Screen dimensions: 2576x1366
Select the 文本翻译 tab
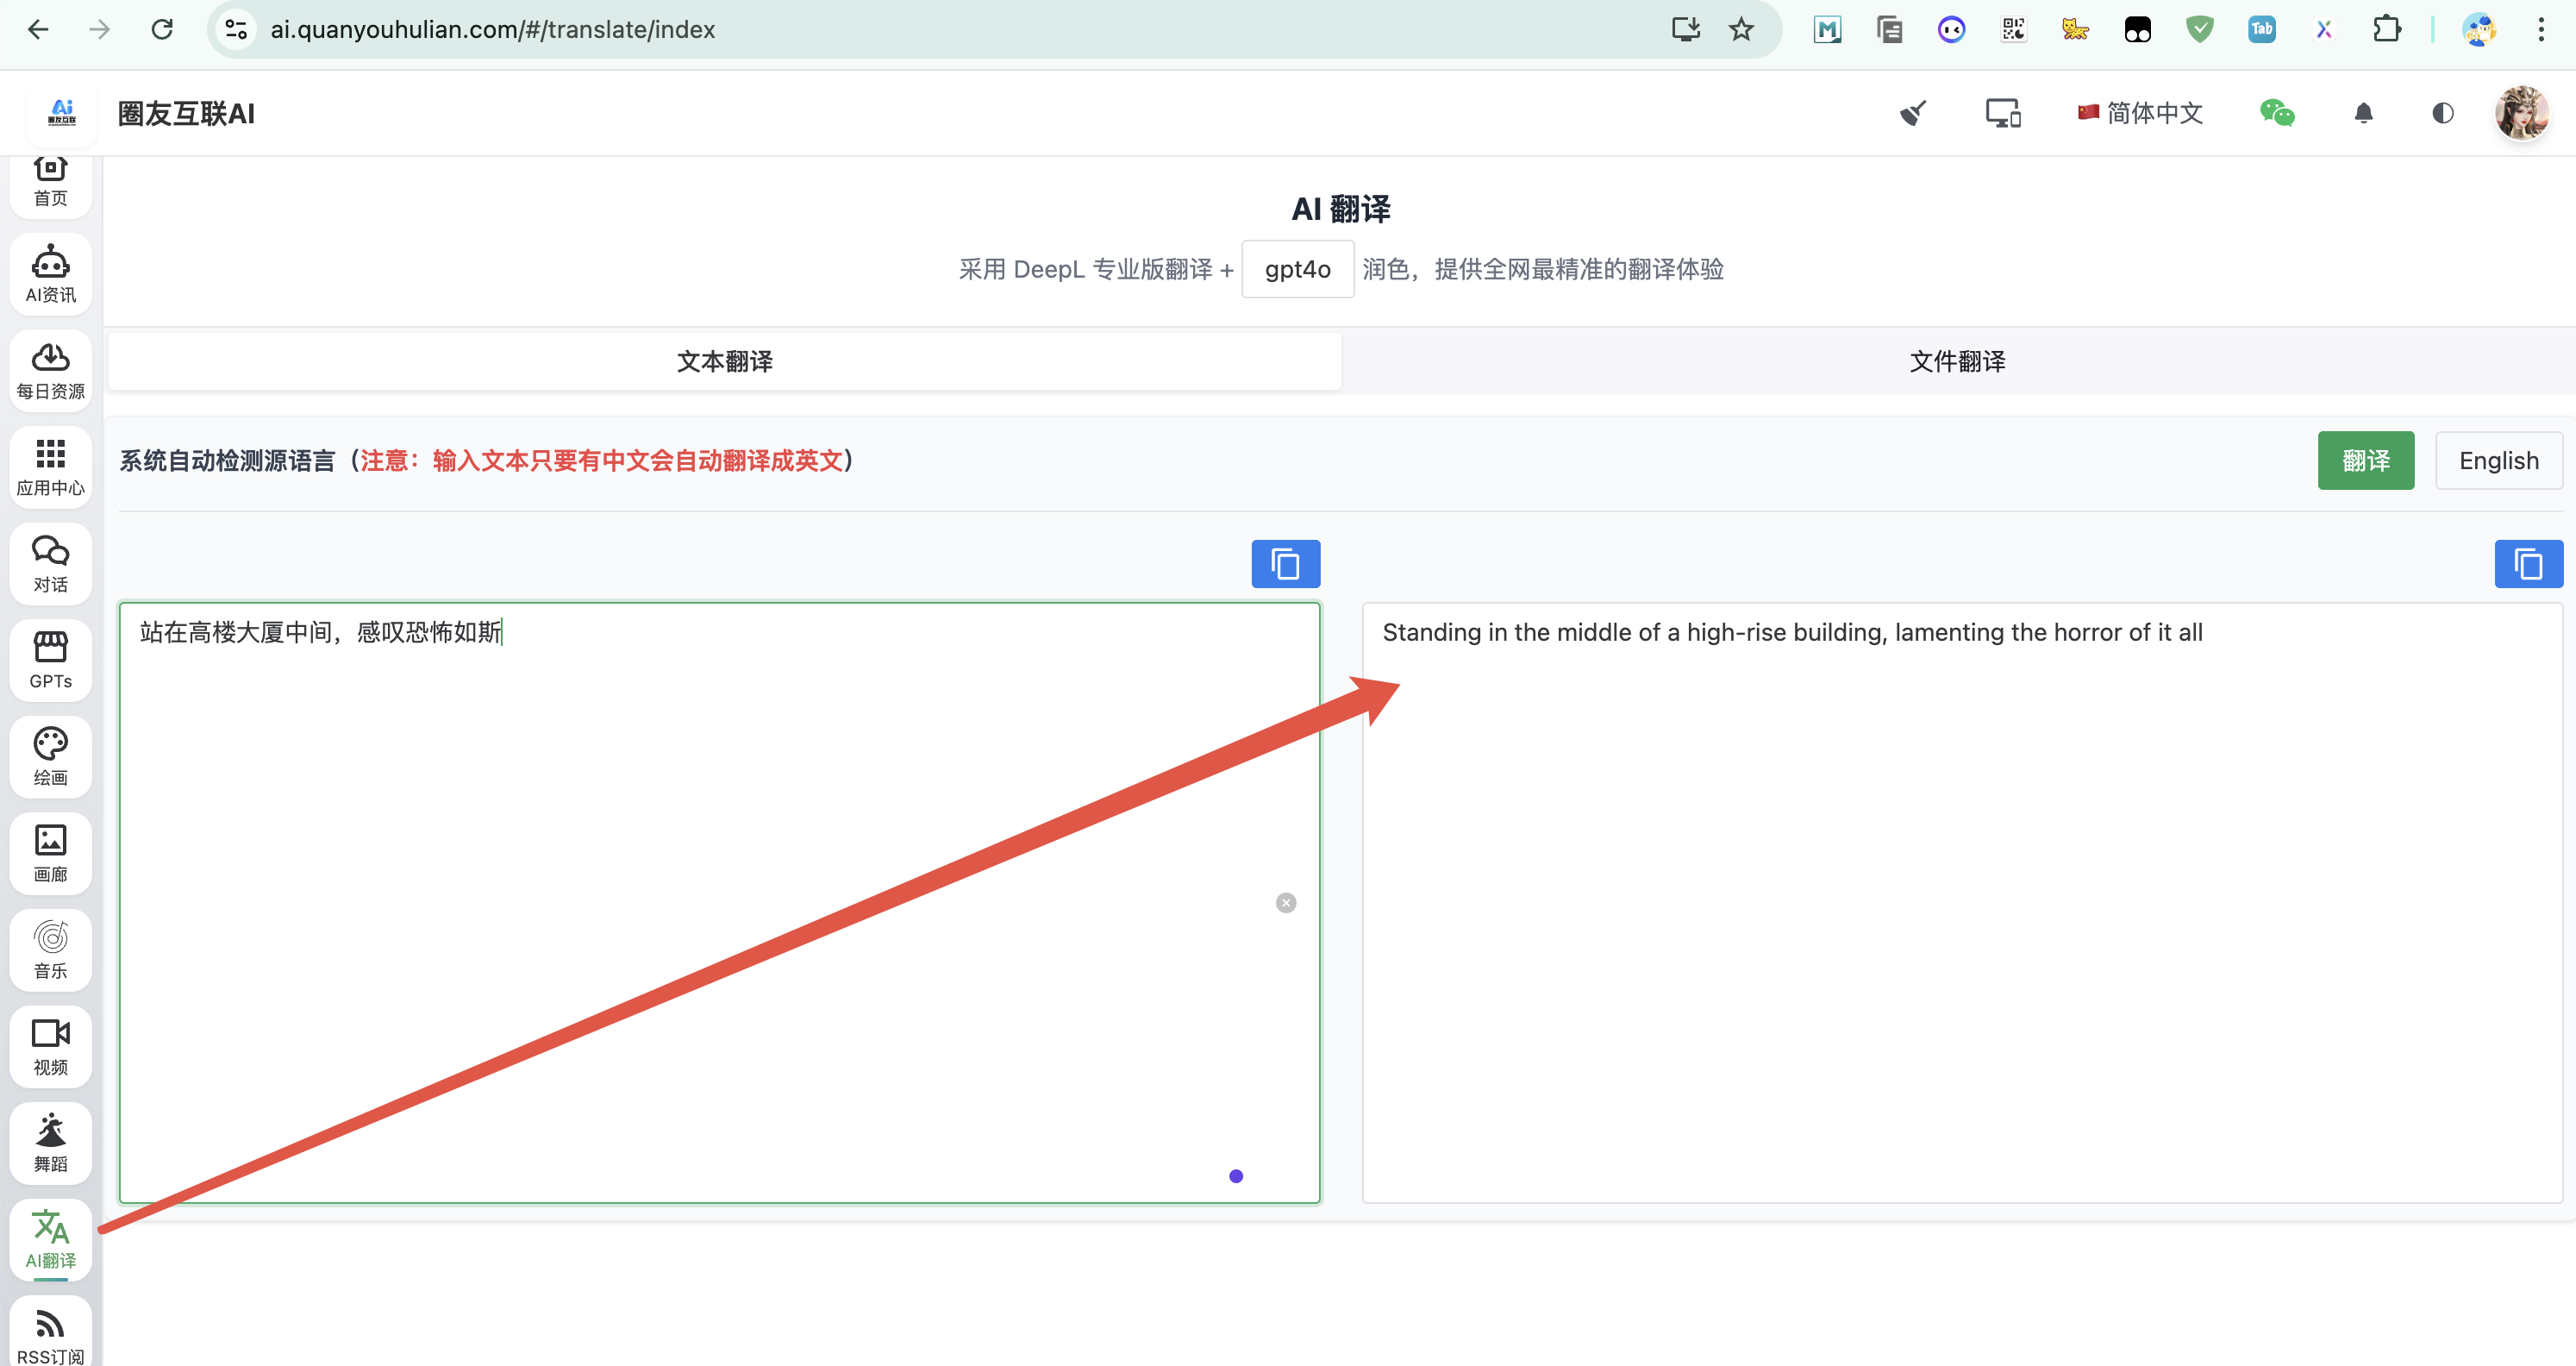724,361
